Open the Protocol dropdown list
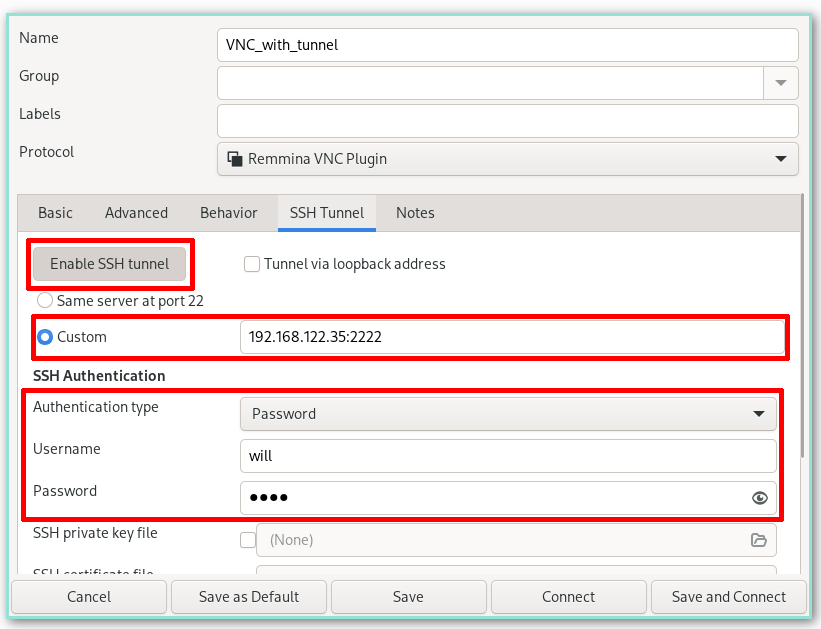 click(x=780, y=159)
